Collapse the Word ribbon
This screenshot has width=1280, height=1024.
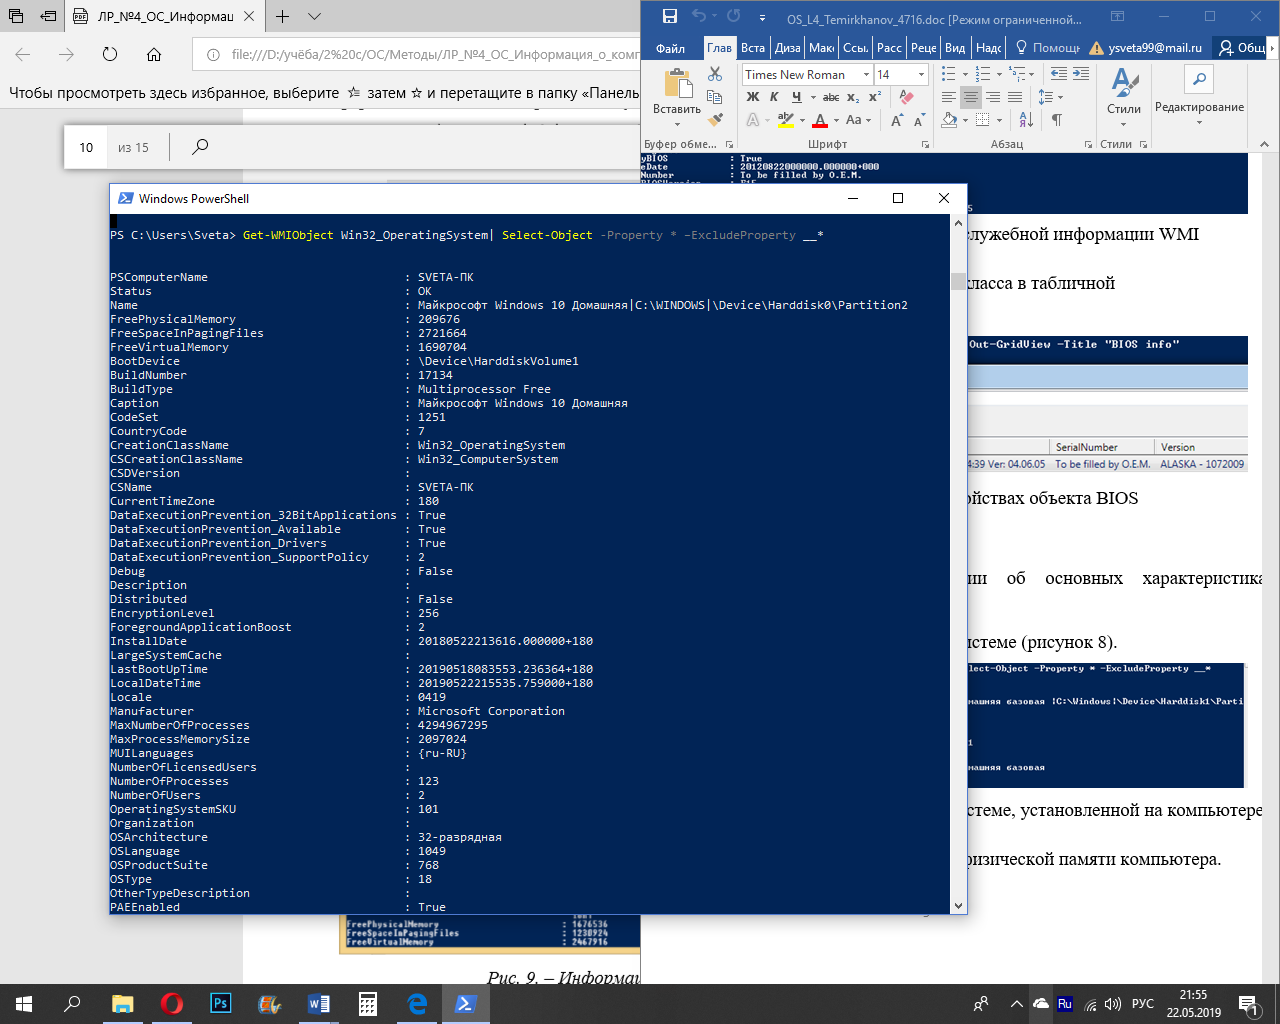tap(1264, 145)
